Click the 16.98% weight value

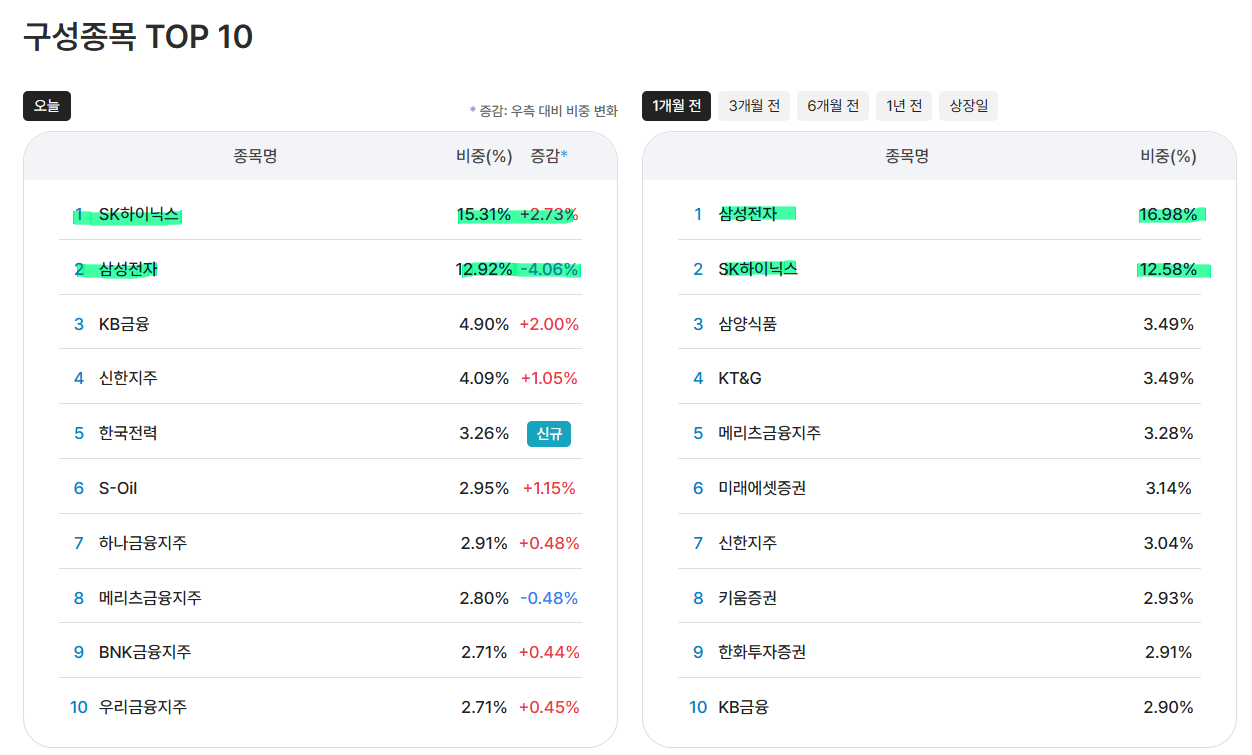pyautogui.click(x=1168, y=214)
